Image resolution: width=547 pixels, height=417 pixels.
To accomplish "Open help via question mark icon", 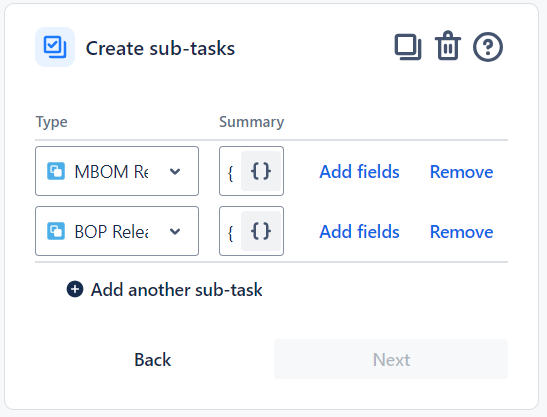I will point(488,47).
